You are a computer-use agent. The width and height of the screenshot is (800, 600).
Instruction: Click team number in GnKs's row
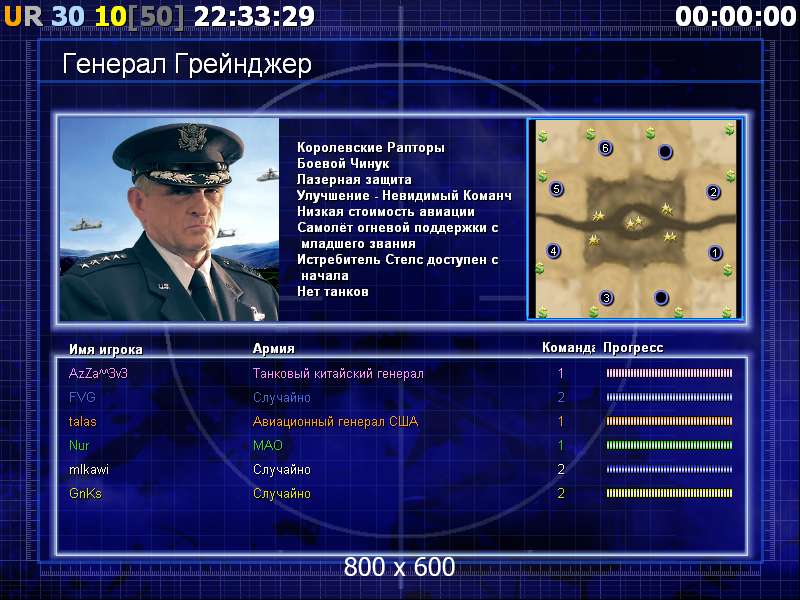(x=561, y=493)
